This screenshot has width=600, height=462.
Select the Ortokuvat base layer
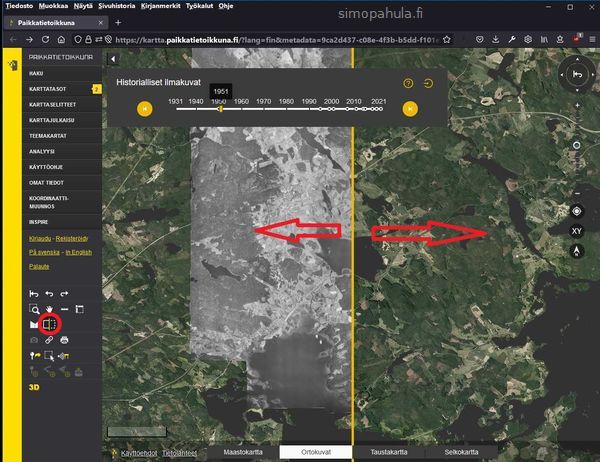[x=316, y=452]
